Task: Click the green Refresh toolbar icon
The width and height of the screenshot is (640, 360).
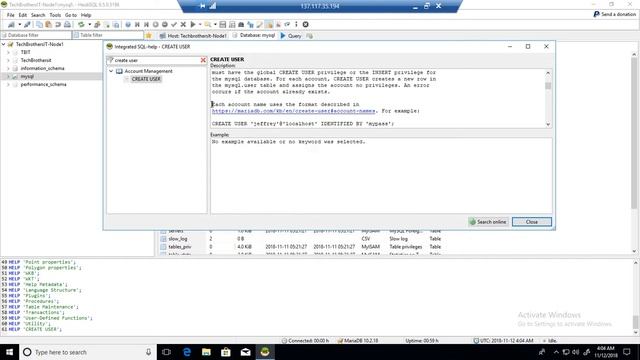Action: pyautogui.click(x=81, y=24)
